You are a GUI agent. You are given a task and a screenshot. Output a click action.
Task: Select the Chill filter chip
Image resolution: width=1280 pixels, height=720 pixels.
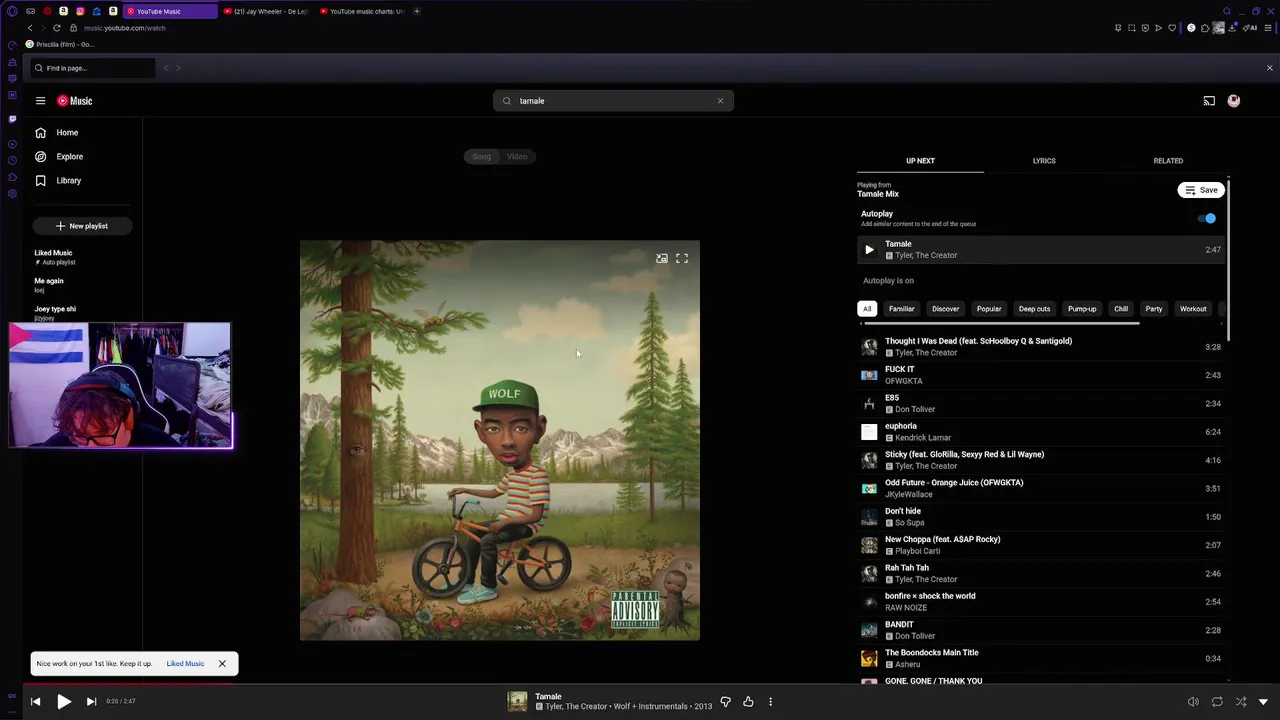pos(1121,309)
